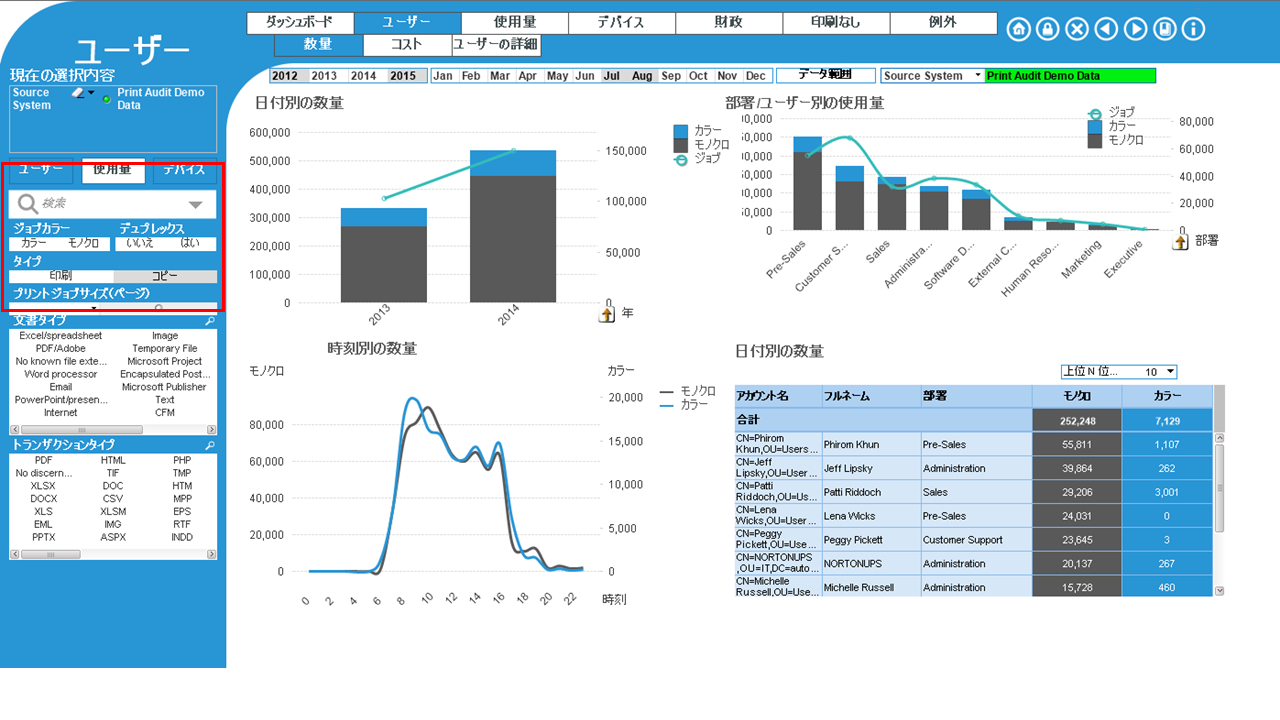This screenshot has height=720, width=1280.
Task: Switch to the デバイス top tab
Action: [621, 22]
